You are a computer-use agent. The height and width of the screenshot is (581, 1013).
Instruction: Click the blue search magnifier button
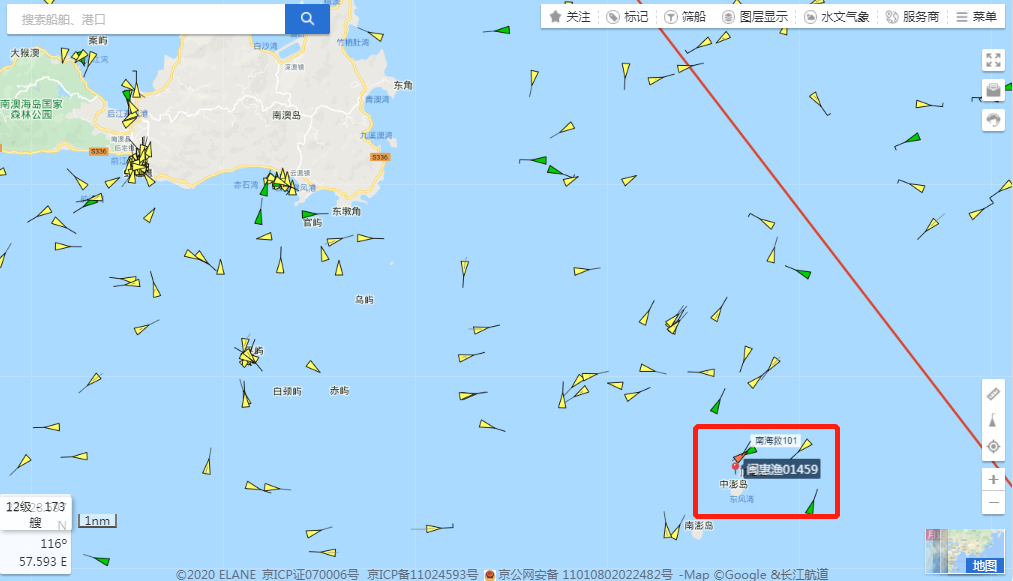(308, 19)
